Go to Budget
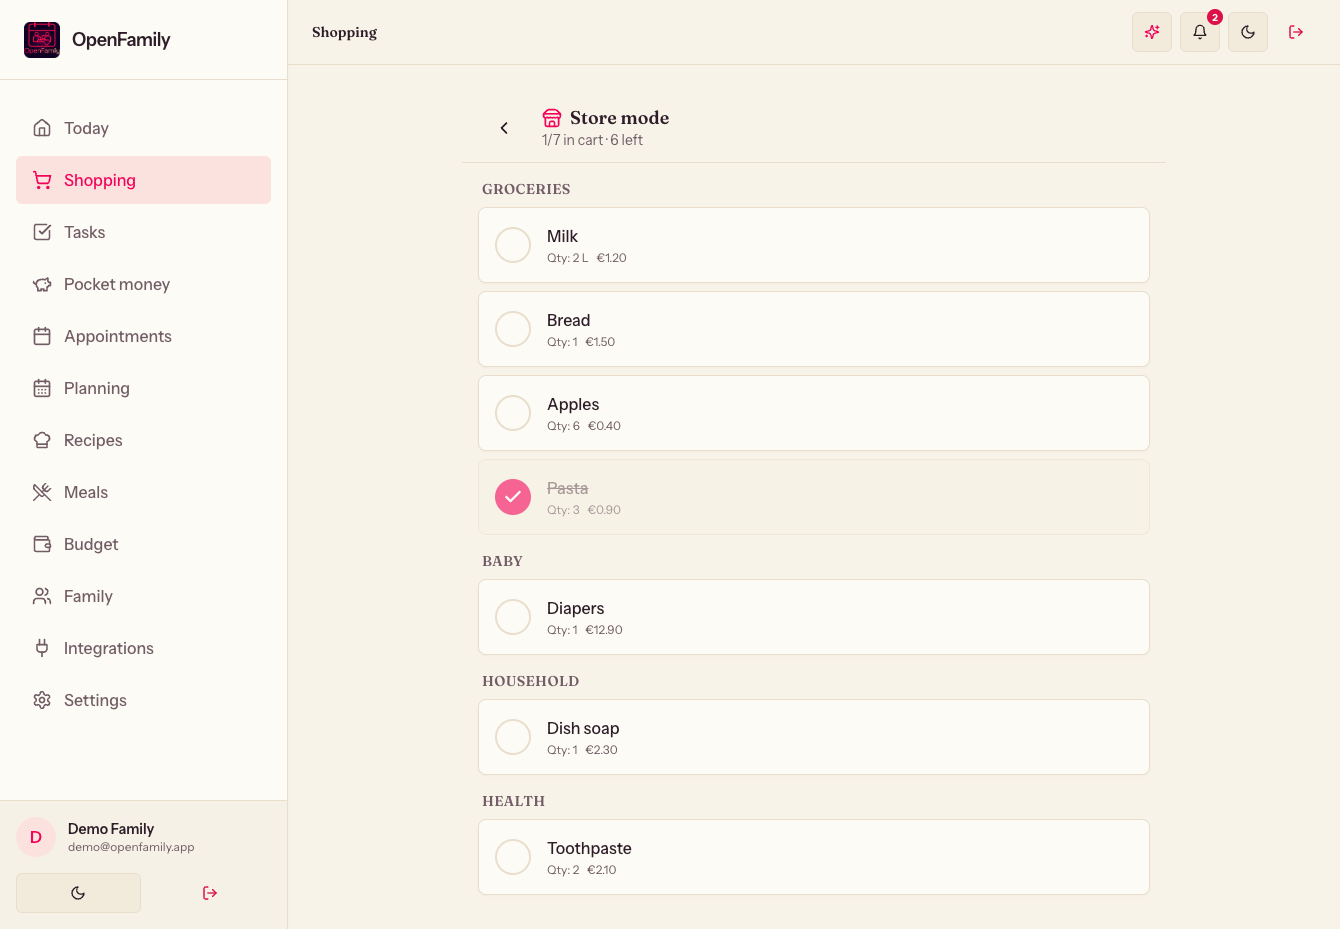 coord(143,544)
